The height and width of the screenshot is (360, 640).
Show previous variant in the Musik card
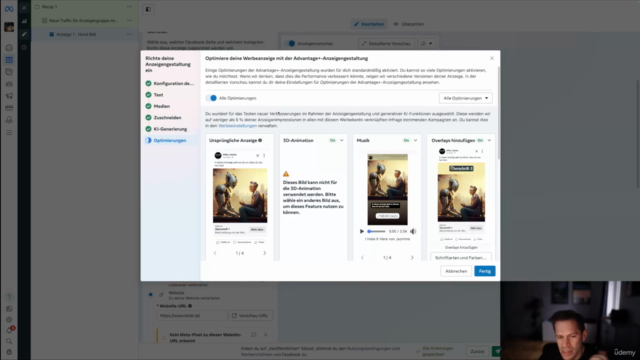(362, 258)
